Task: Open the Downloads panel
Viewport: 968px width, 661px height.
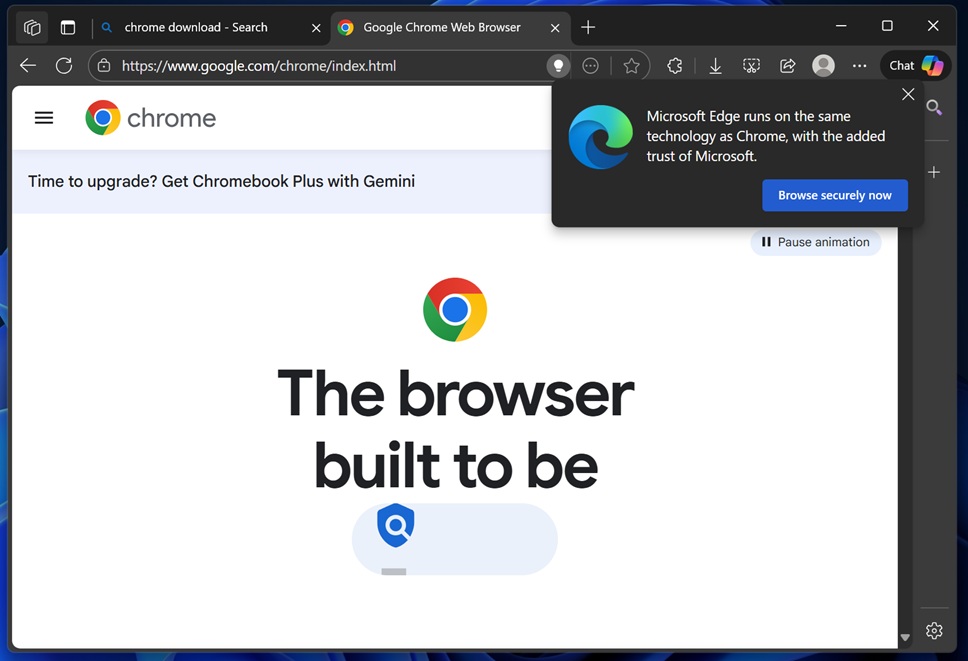Action: [715, 66]
